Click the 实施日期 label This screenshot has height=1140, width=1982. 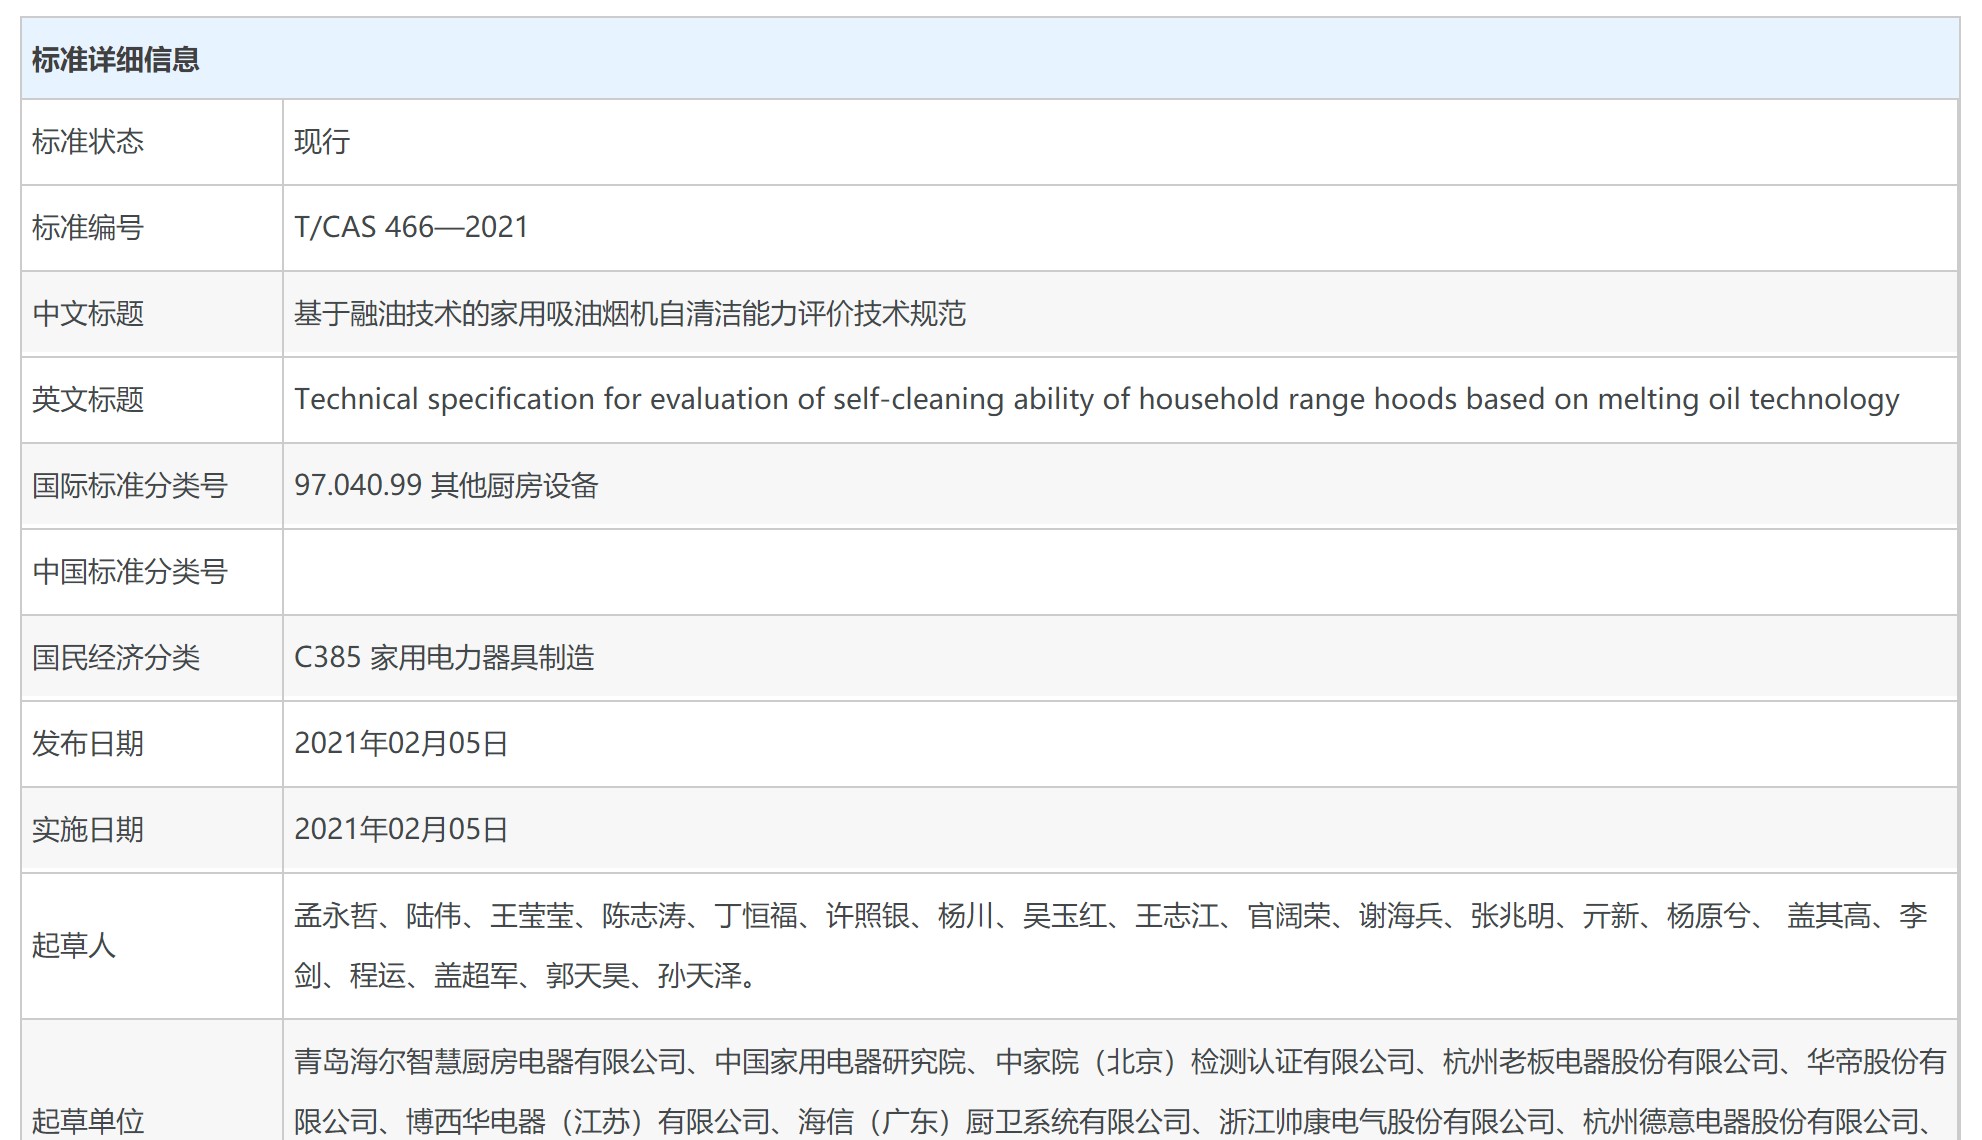88,830
